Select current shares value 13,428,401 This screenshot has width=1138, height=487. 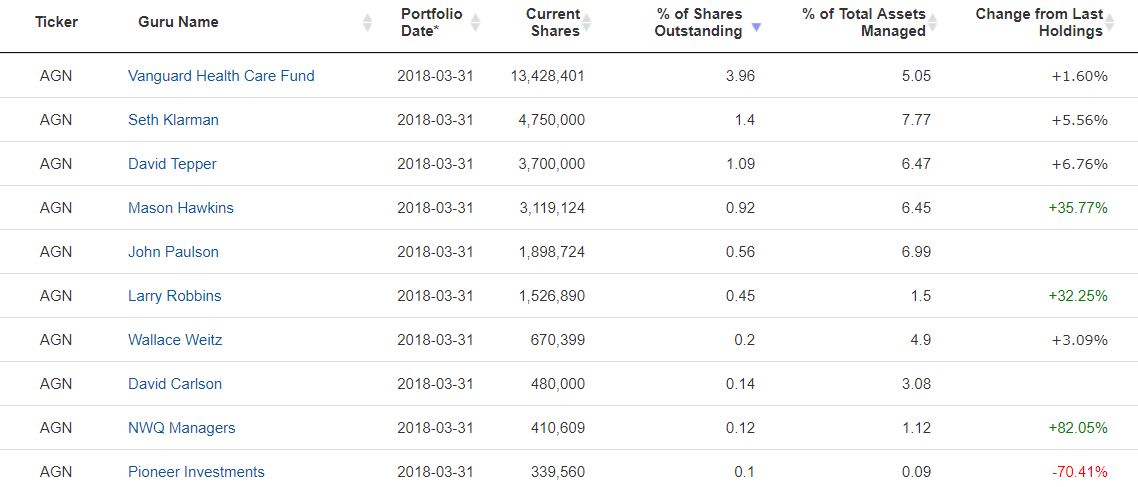547,75
